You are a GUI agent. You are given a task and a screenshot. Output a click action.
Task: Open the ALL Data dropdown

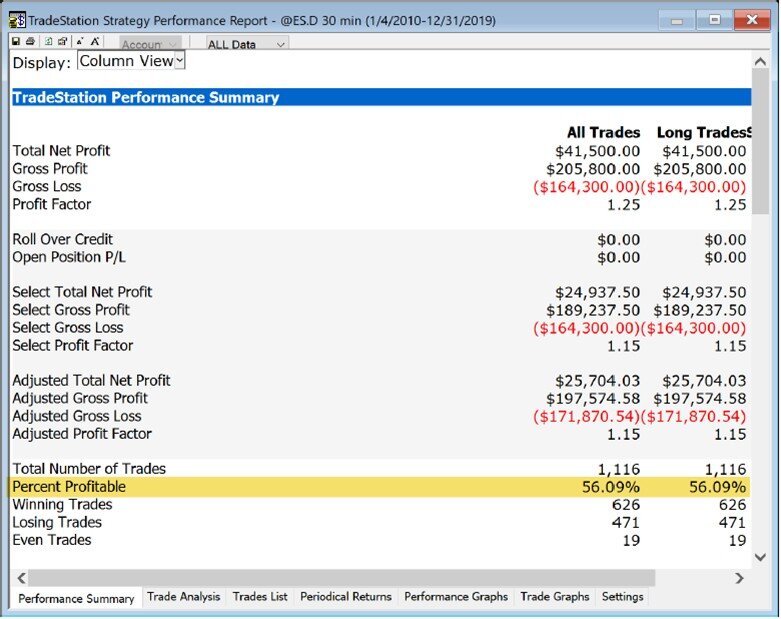[247, 44]
